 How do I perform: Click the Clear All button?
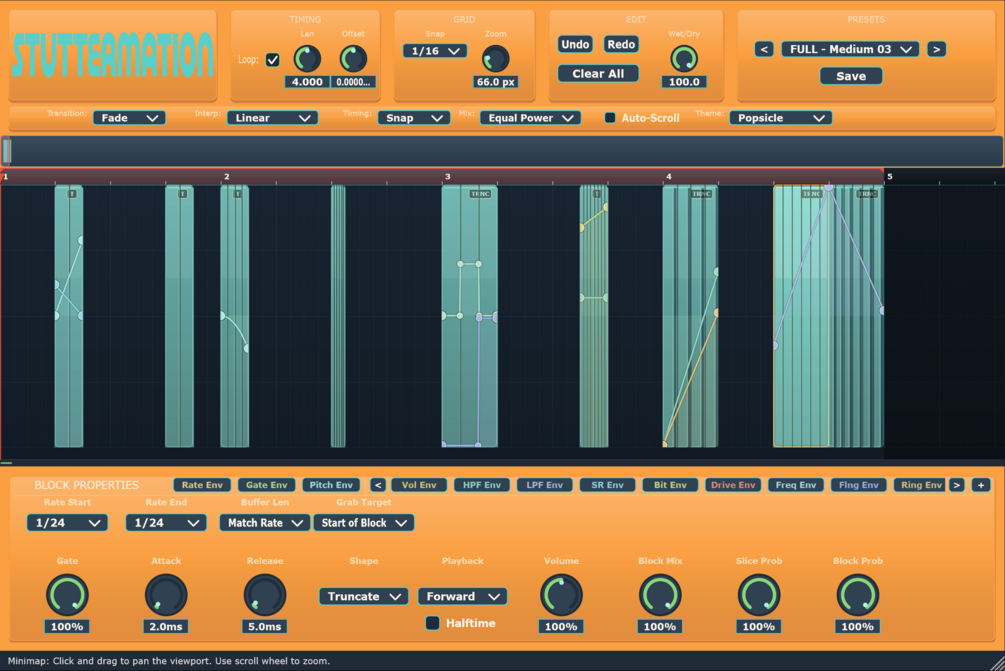coord(598,74)
